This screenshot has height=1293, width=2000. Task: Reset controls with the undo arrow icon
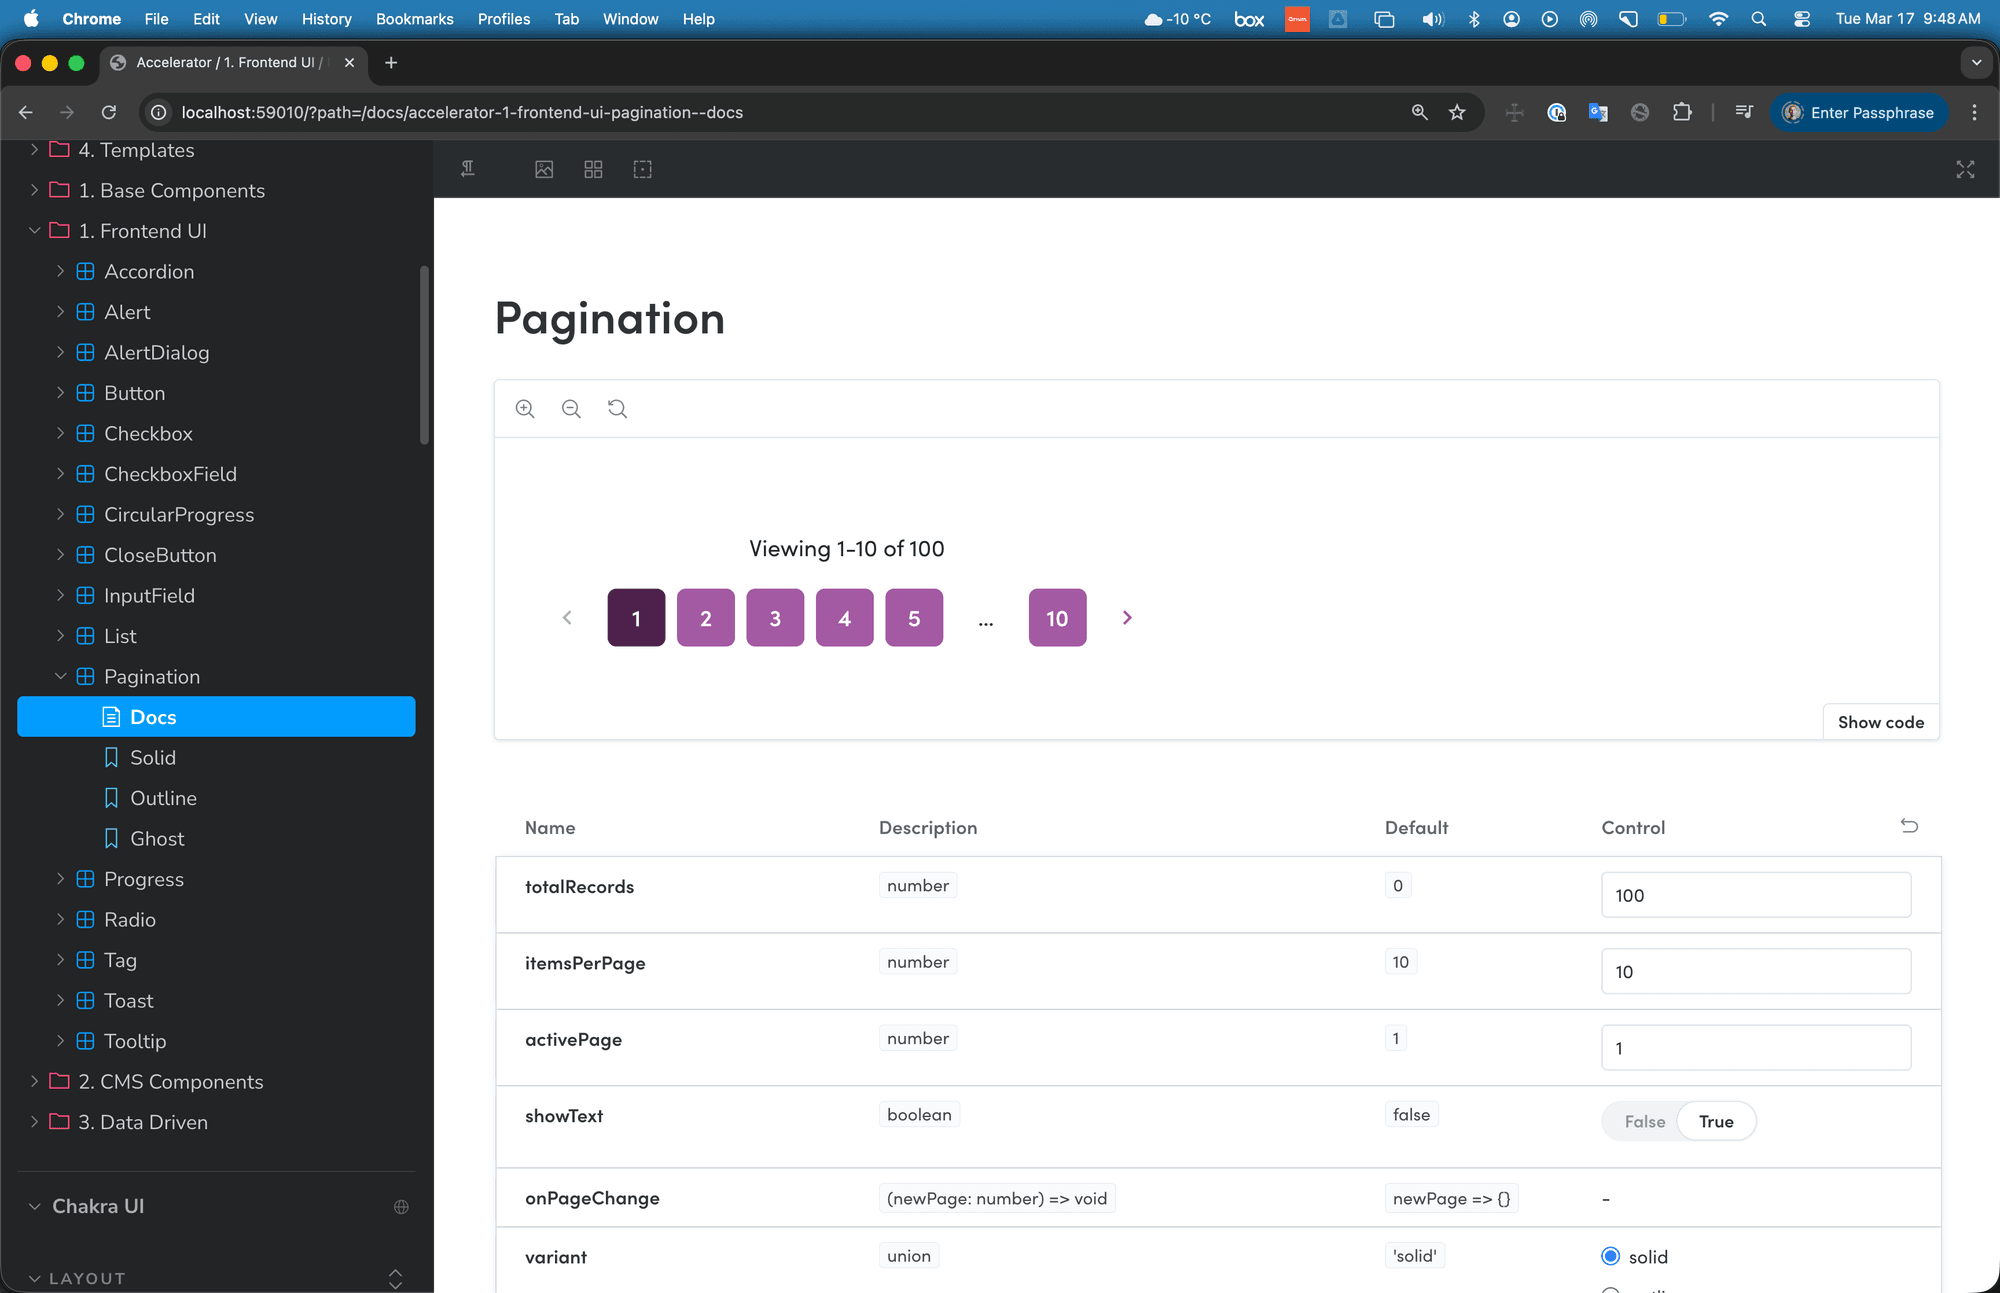coord(1909,826)
